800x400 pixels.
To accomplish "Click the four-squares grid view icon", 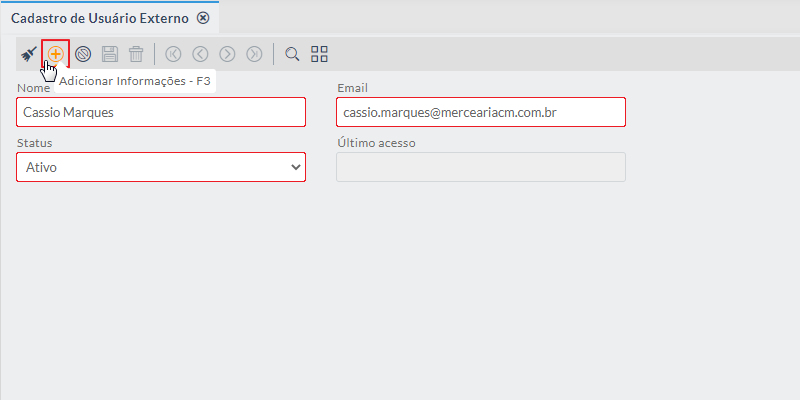I will [319, 54].
